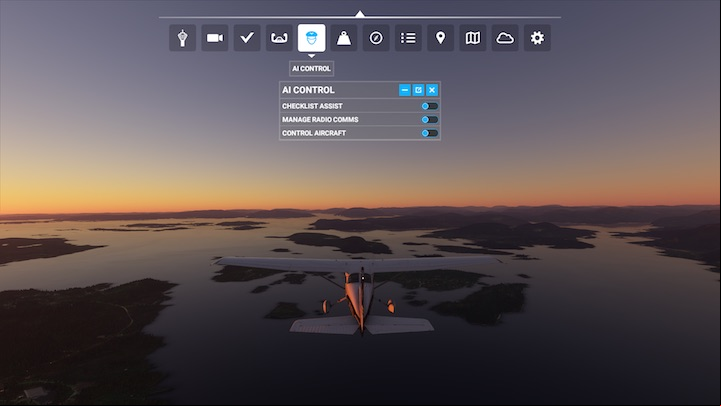Open the Fuel and Weight toolbar icon
This screenshot has height=406, width=721.
(x=343, y=38)
